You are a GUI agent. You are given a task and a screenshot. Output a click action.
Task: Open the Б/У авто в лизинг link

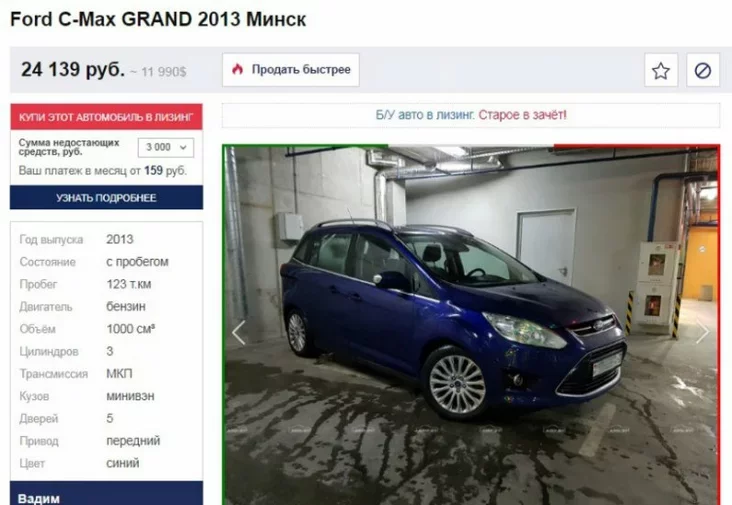(x=425, y=115)
